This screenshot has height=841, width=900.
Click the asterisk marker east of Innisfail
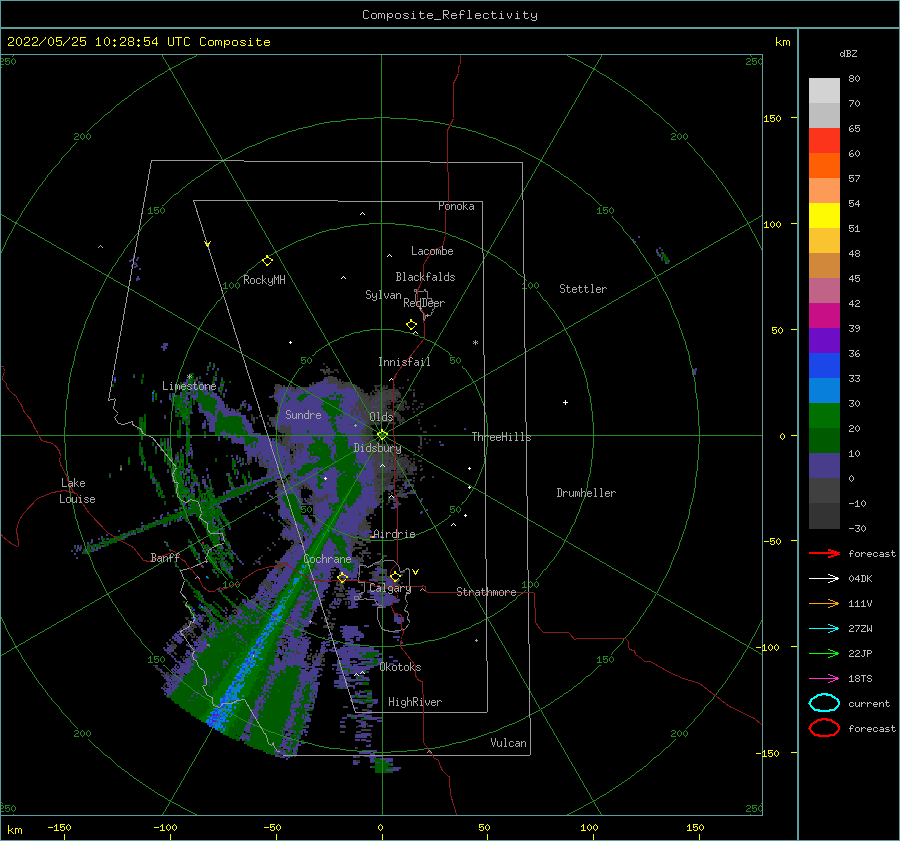[x=475, y=343]
